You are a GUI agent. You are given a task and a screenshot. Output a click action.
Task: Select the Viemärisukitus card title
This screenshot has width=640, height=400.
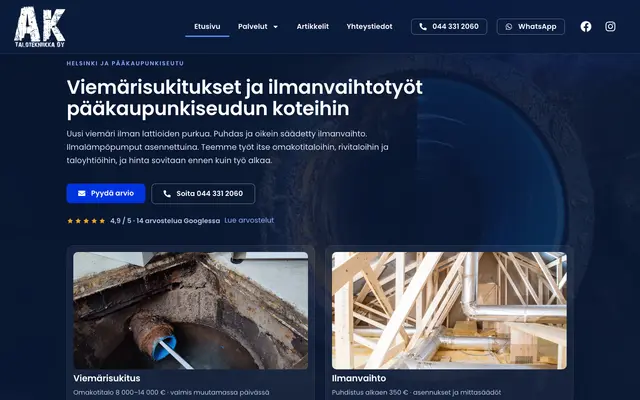[x=107, y=378]
